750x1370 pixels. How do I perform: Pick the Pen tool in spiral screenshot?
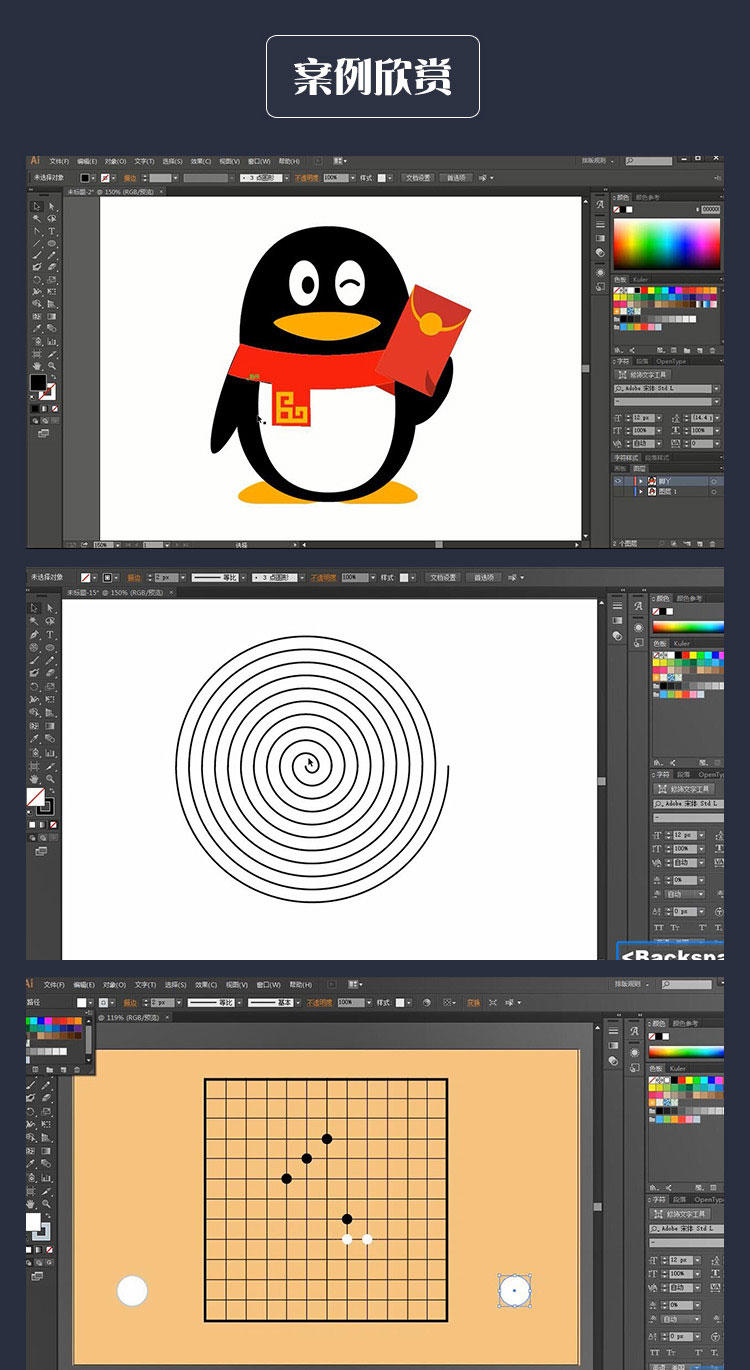(35, 635)
